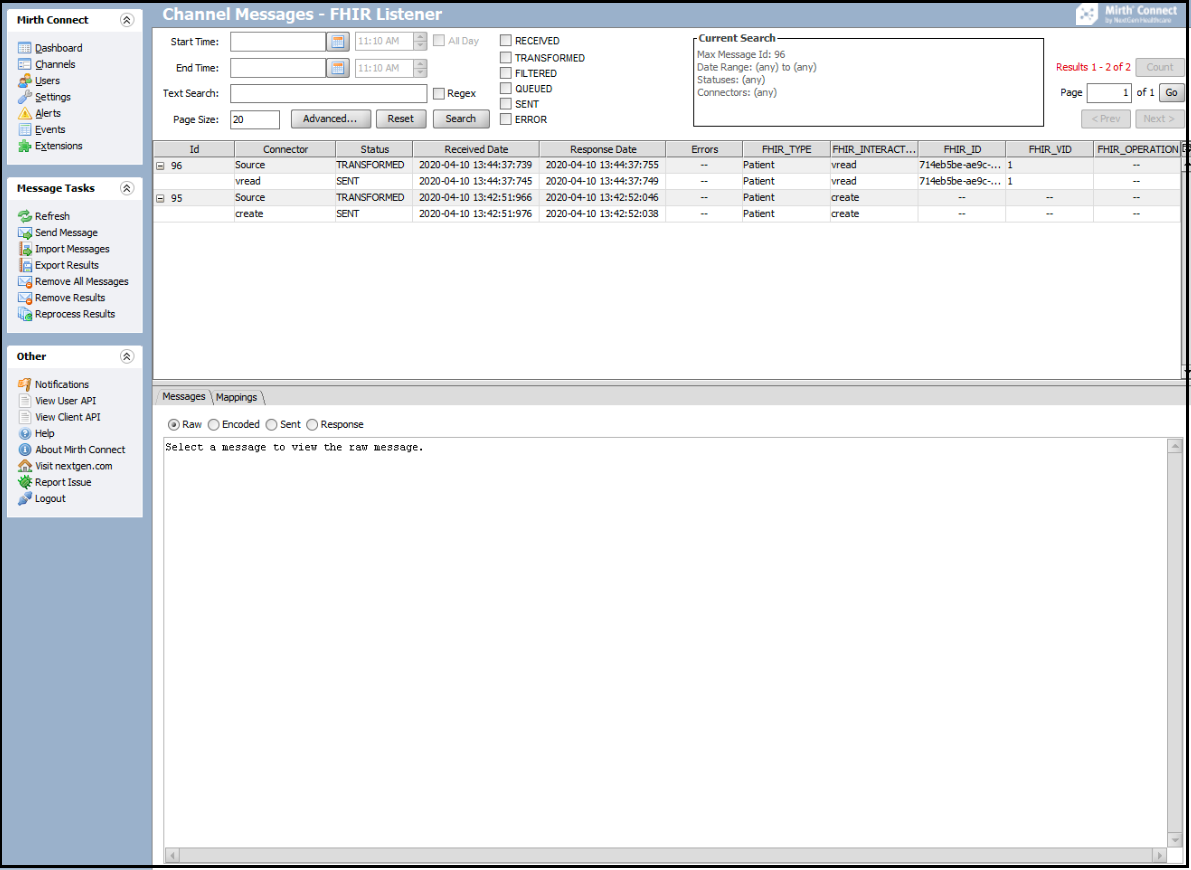This screenshot has height=870, width=1191.
Task: Enable the ERROR status checkbox
Action: [x=506, y=119]
